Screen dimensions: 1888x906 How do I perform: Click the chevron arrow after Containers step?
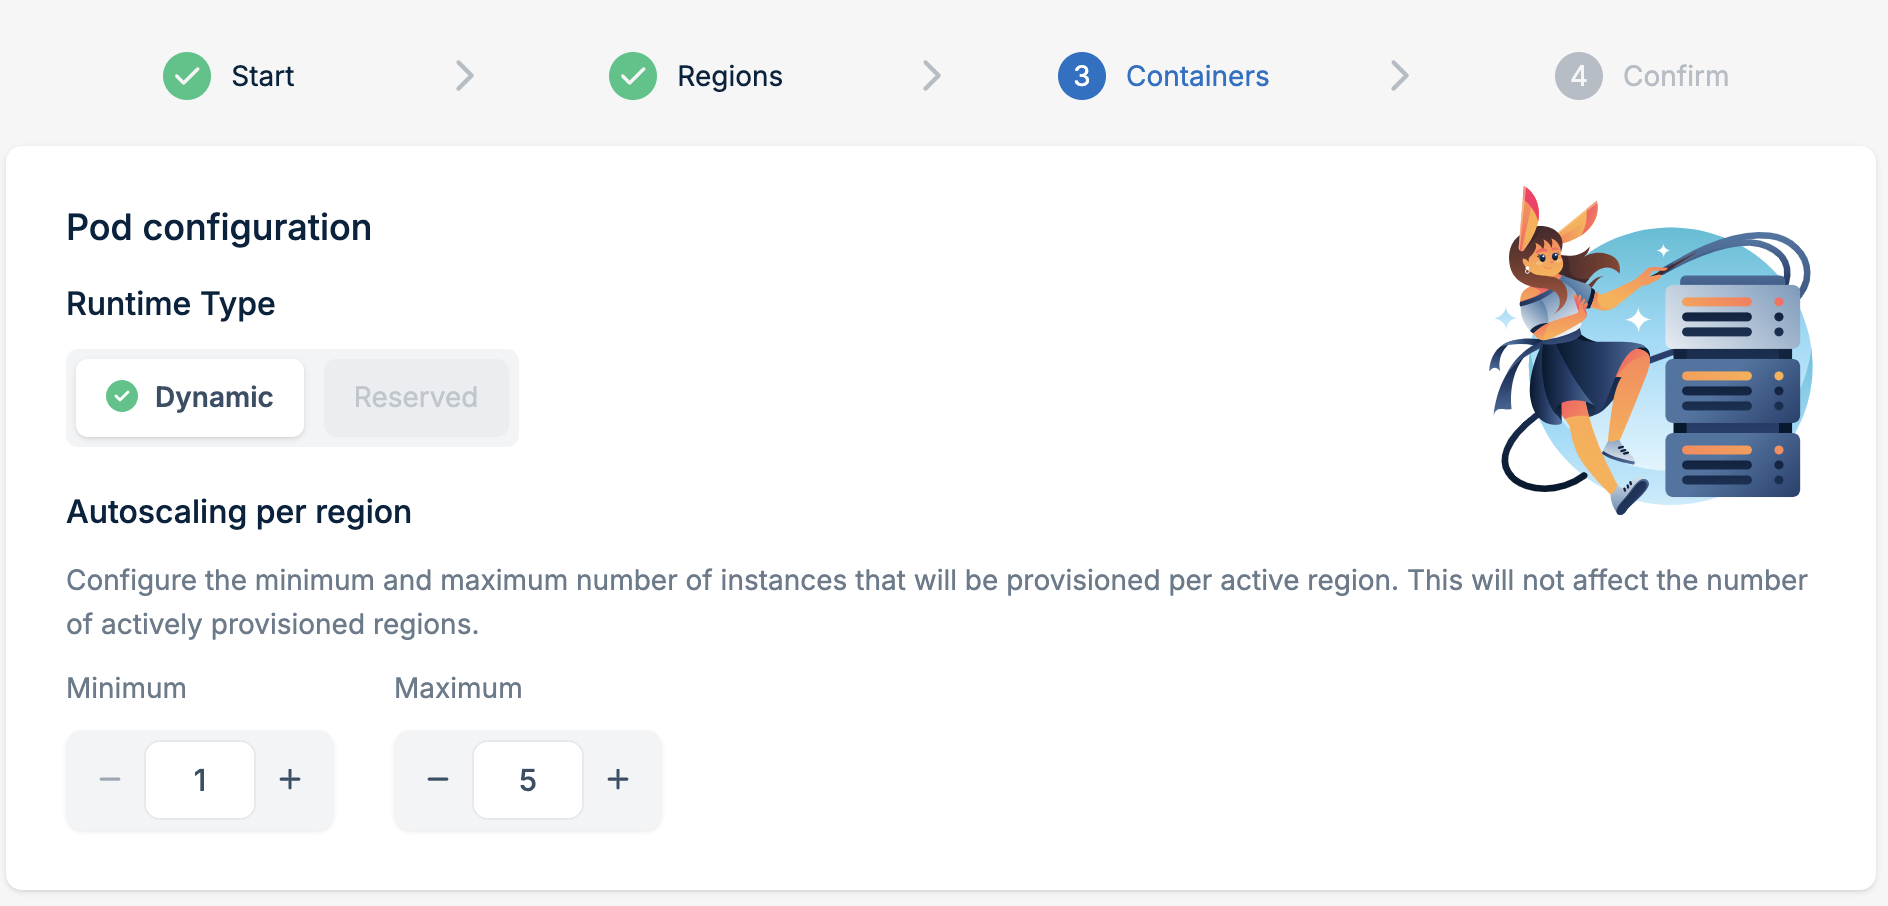tap(1400, 76)
